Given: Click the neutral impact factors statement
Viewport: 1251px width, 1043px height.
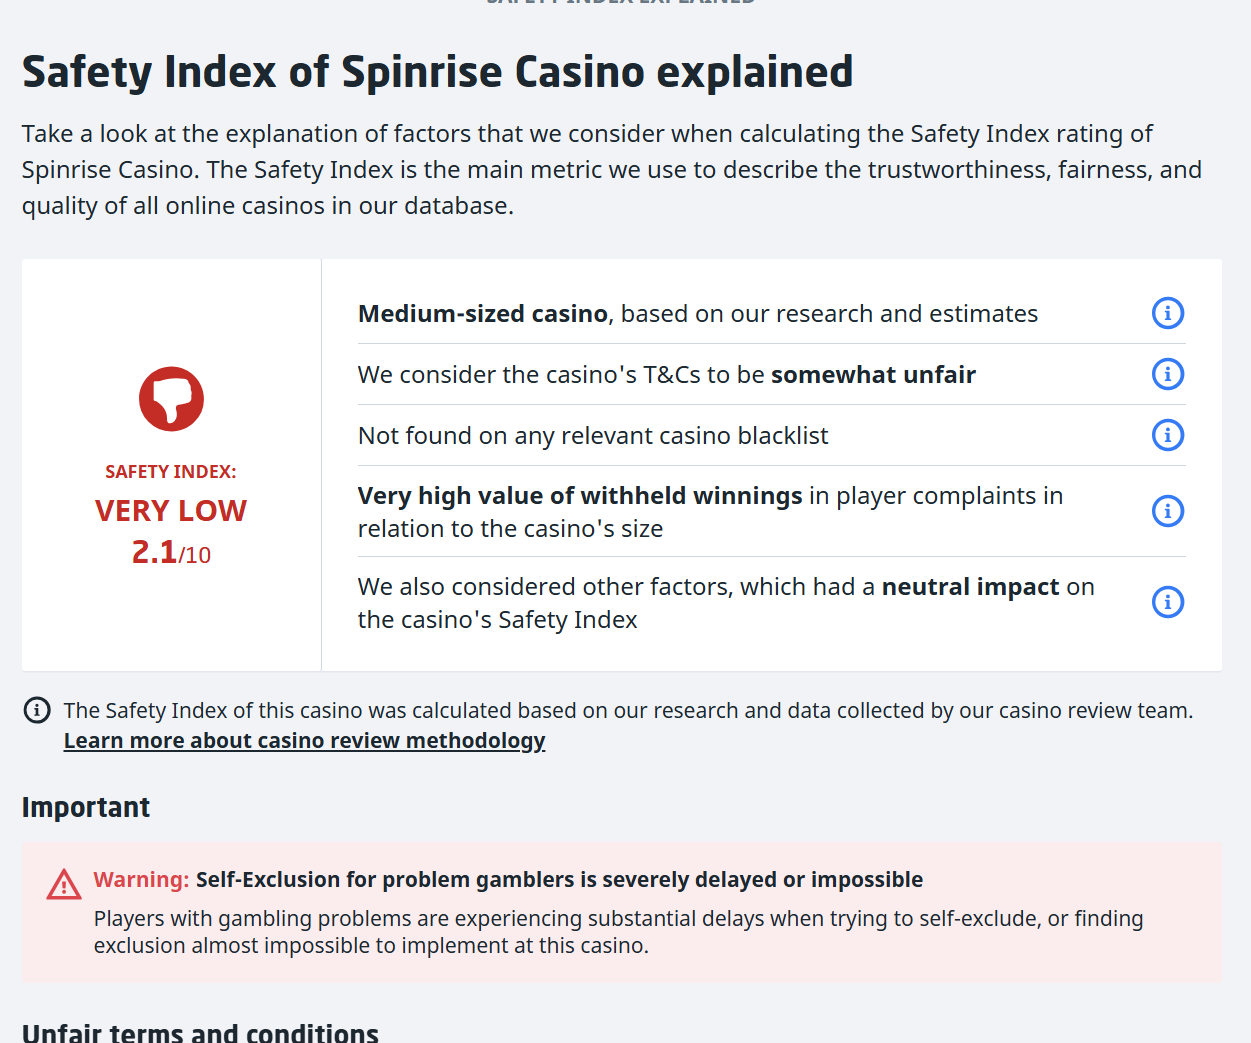Looking at the screenshot, I should click(x=726, y=603).
